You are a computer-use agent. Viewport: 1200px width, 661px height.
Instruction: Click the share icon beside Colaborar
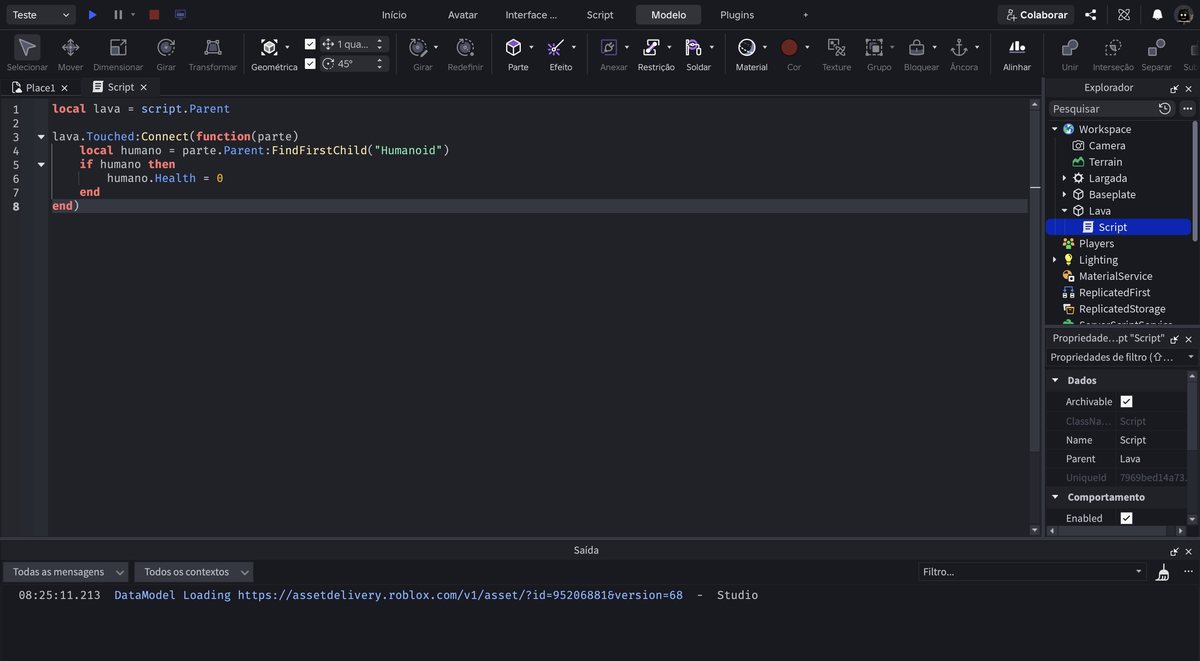click(1091, 15)
